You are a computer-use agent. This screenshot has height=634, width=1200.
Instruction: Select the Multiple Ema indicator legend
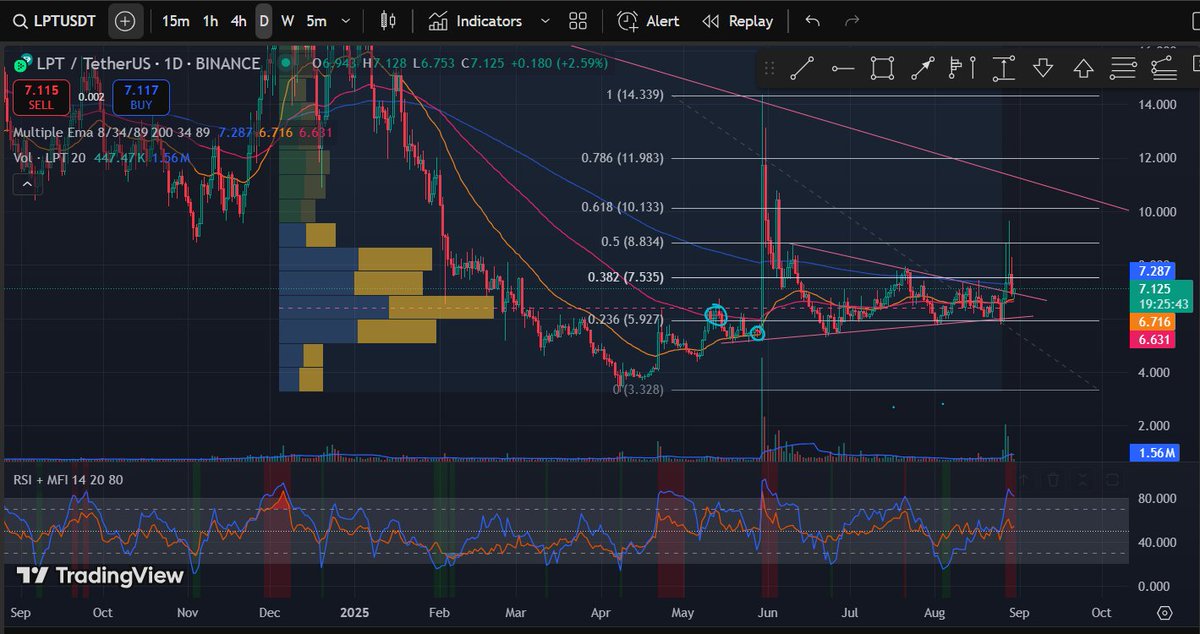tap(111, 132)
